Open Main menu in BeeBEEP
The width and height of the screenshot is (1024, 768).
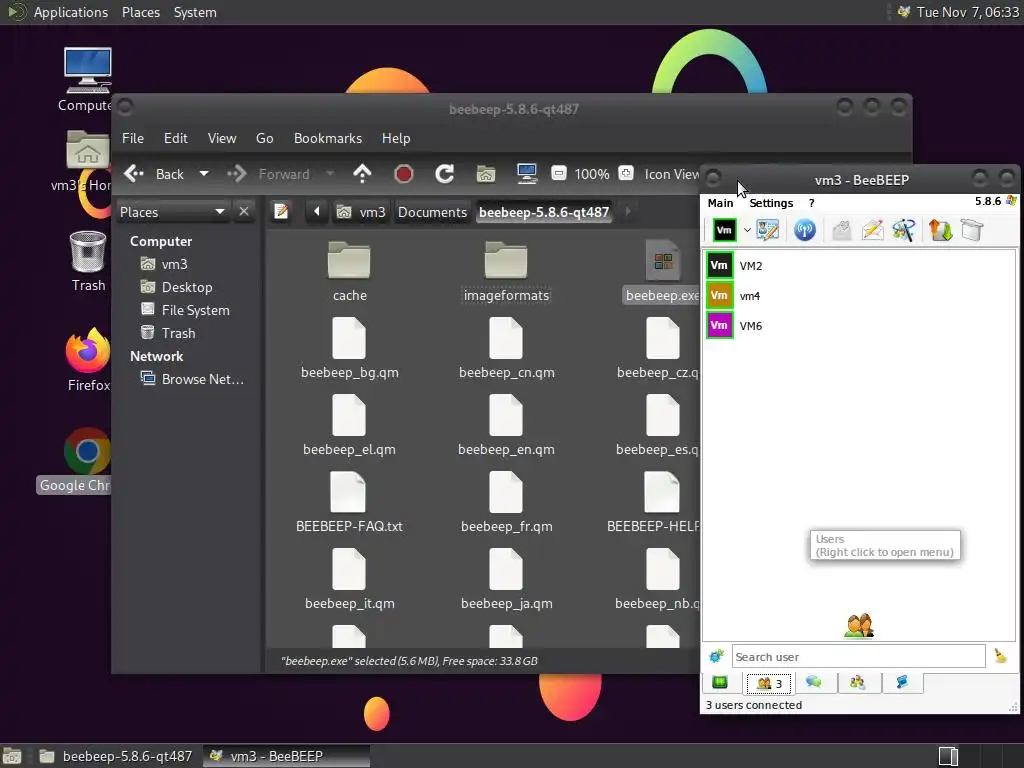720,203
